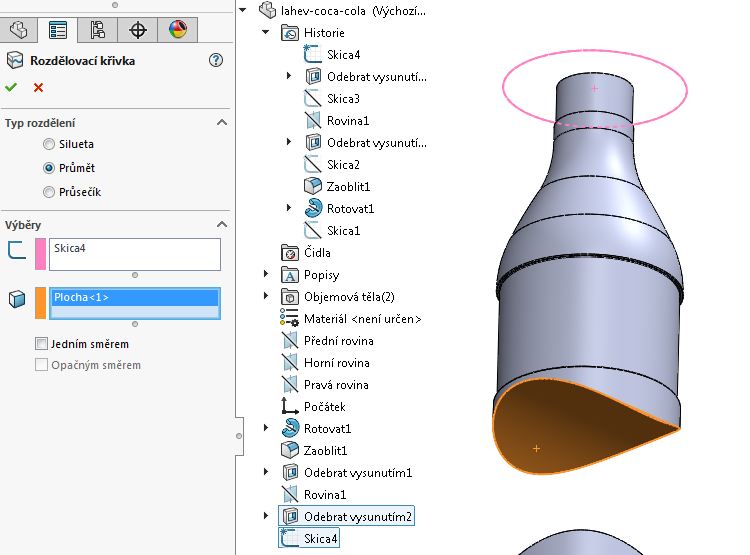
Task: Click the top panel drag handle dot
Action: [x=115, y=5]
